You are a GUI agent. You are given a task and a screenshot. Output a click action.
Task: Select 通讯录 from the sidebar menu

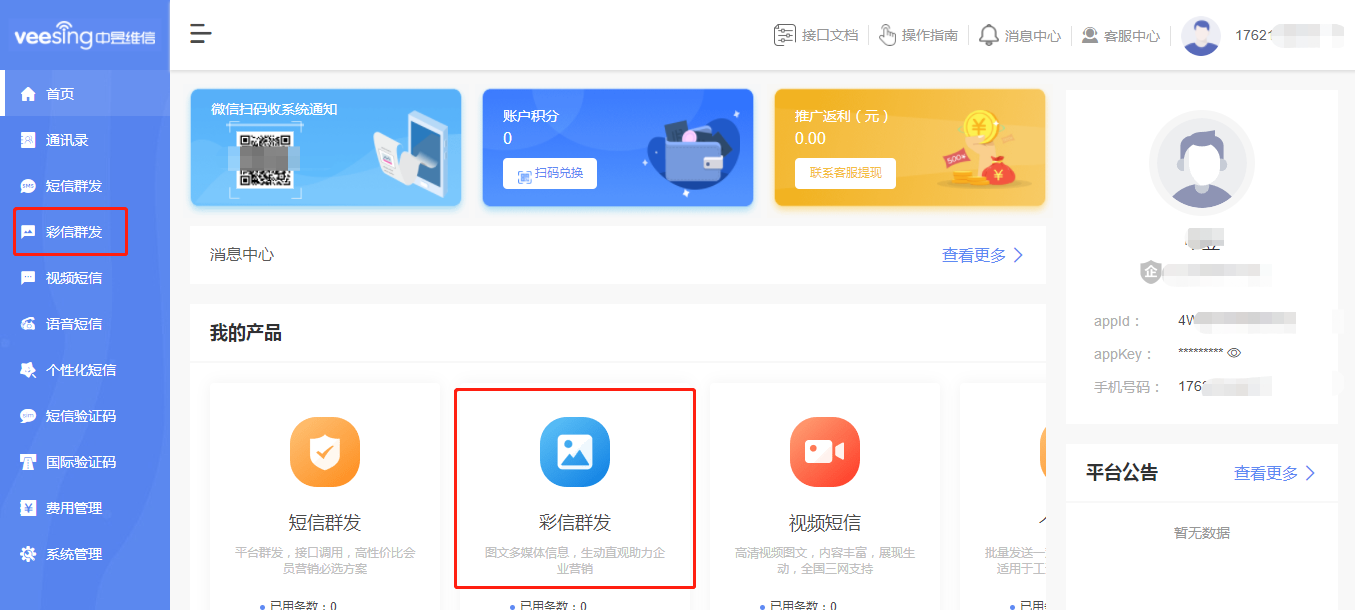coord(30,139)
